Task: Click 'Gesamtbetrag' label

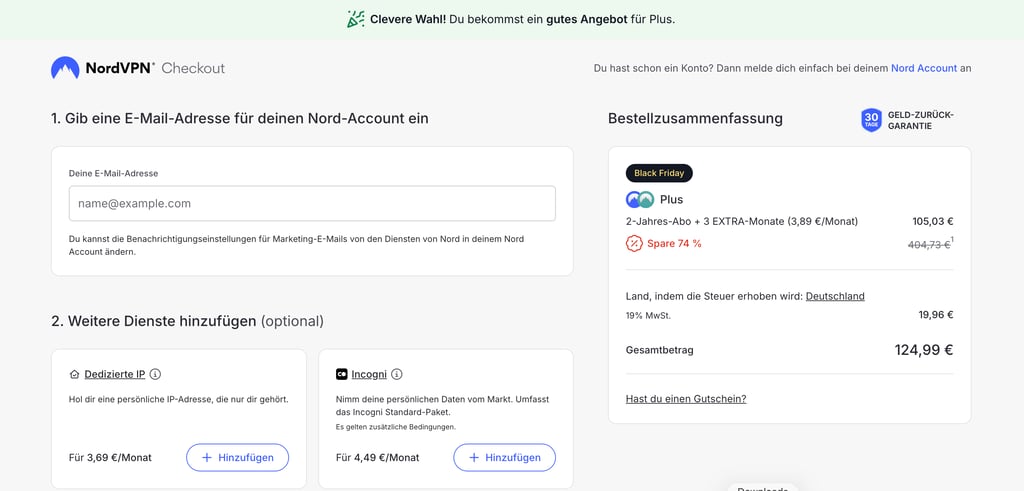Action: 660,350
